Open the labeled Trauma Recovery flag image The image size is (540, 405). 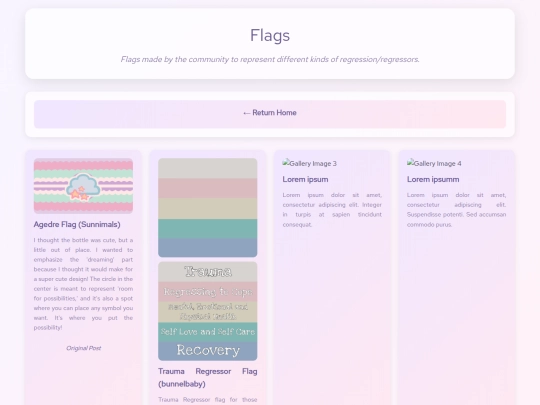[x=208, y=311]
